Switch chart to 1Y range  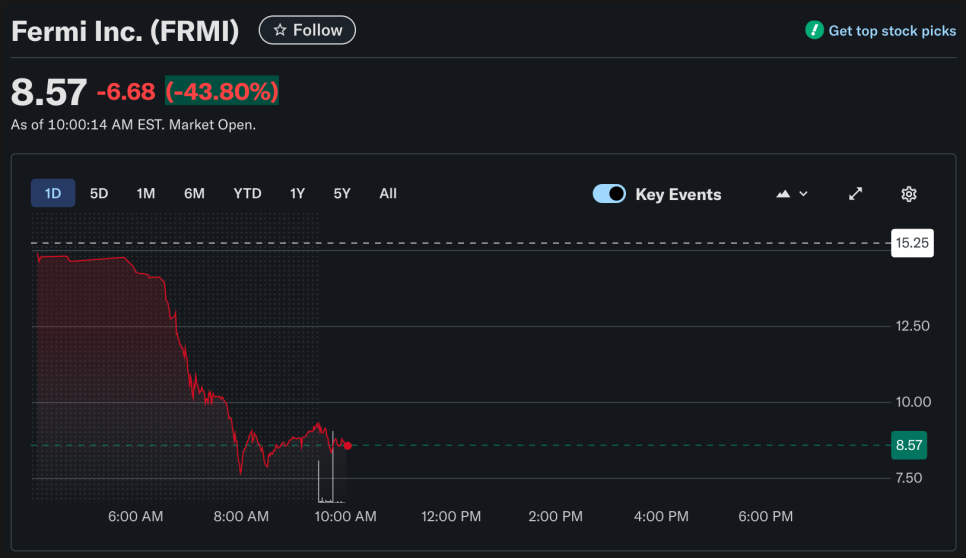point(297,193)
